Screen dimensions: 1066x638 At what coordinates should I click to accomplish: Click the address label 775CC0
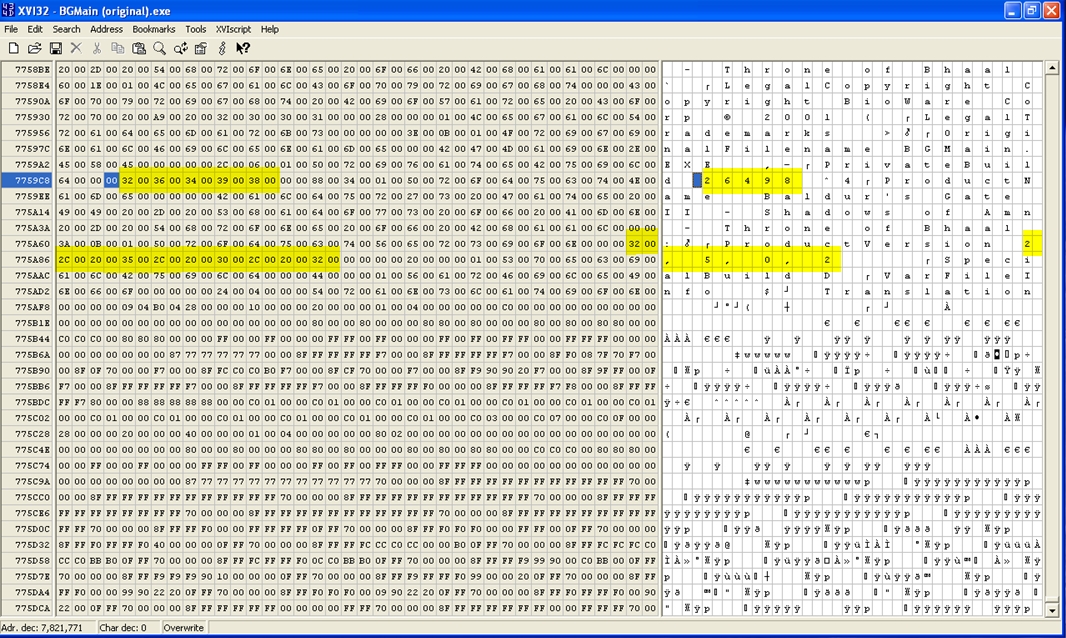(x=33, y=497)
